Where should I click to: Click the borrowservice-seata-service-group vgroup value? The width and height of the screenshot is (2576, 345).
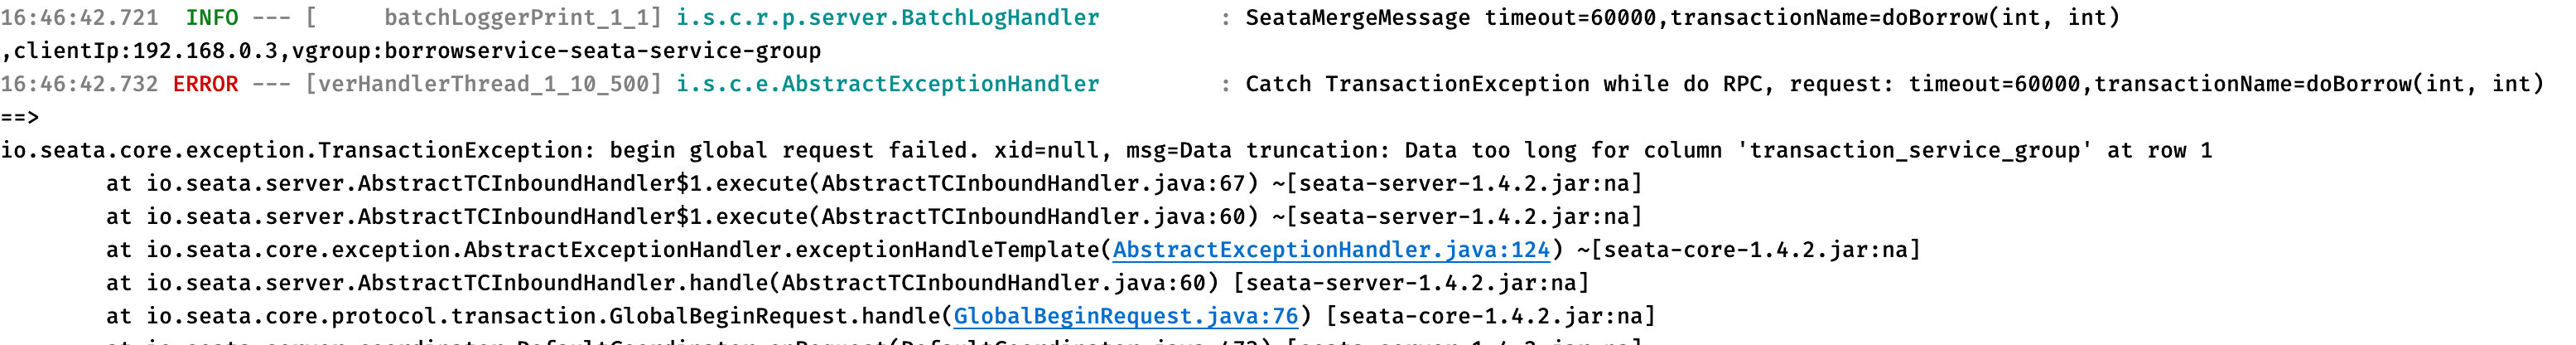point(602,51)
